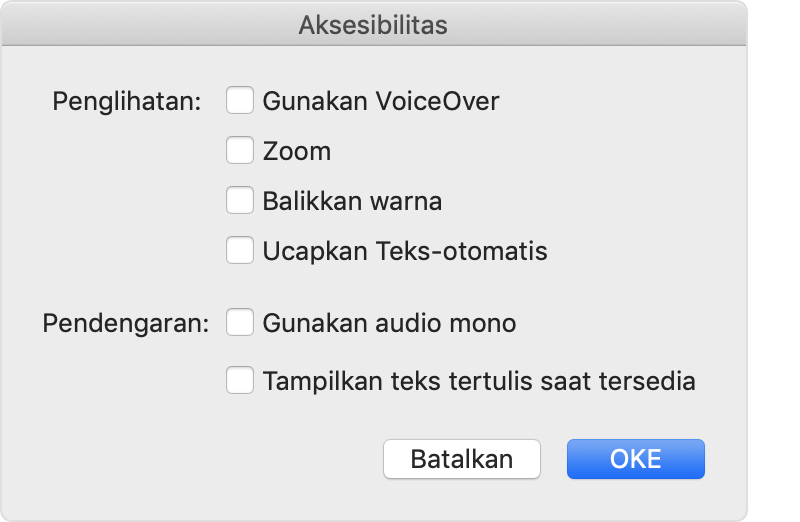The height and width of the screenshot is (522, 800).
Task: Enable the Gunakan VoiceOver checkbox
Action: (x=240, y=101)
